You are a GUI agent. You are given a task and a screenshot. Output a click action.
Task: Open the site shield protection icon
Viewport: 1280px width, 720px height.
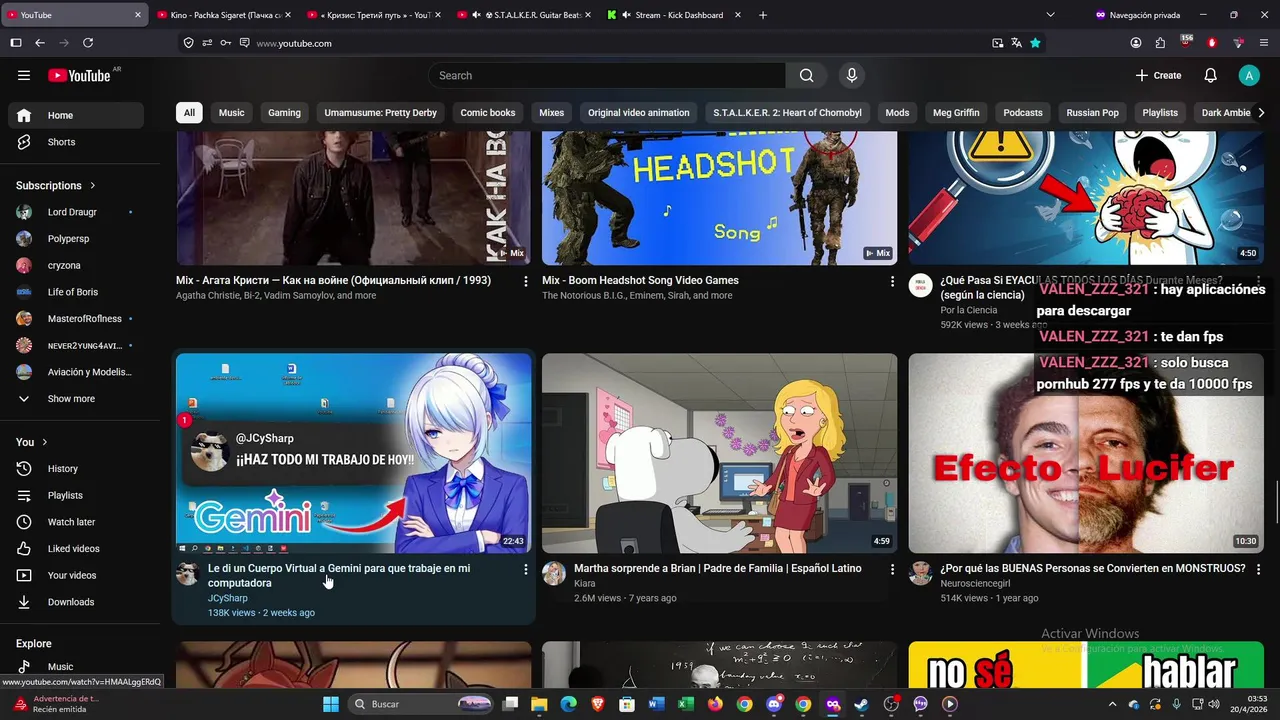coord(188,43)
